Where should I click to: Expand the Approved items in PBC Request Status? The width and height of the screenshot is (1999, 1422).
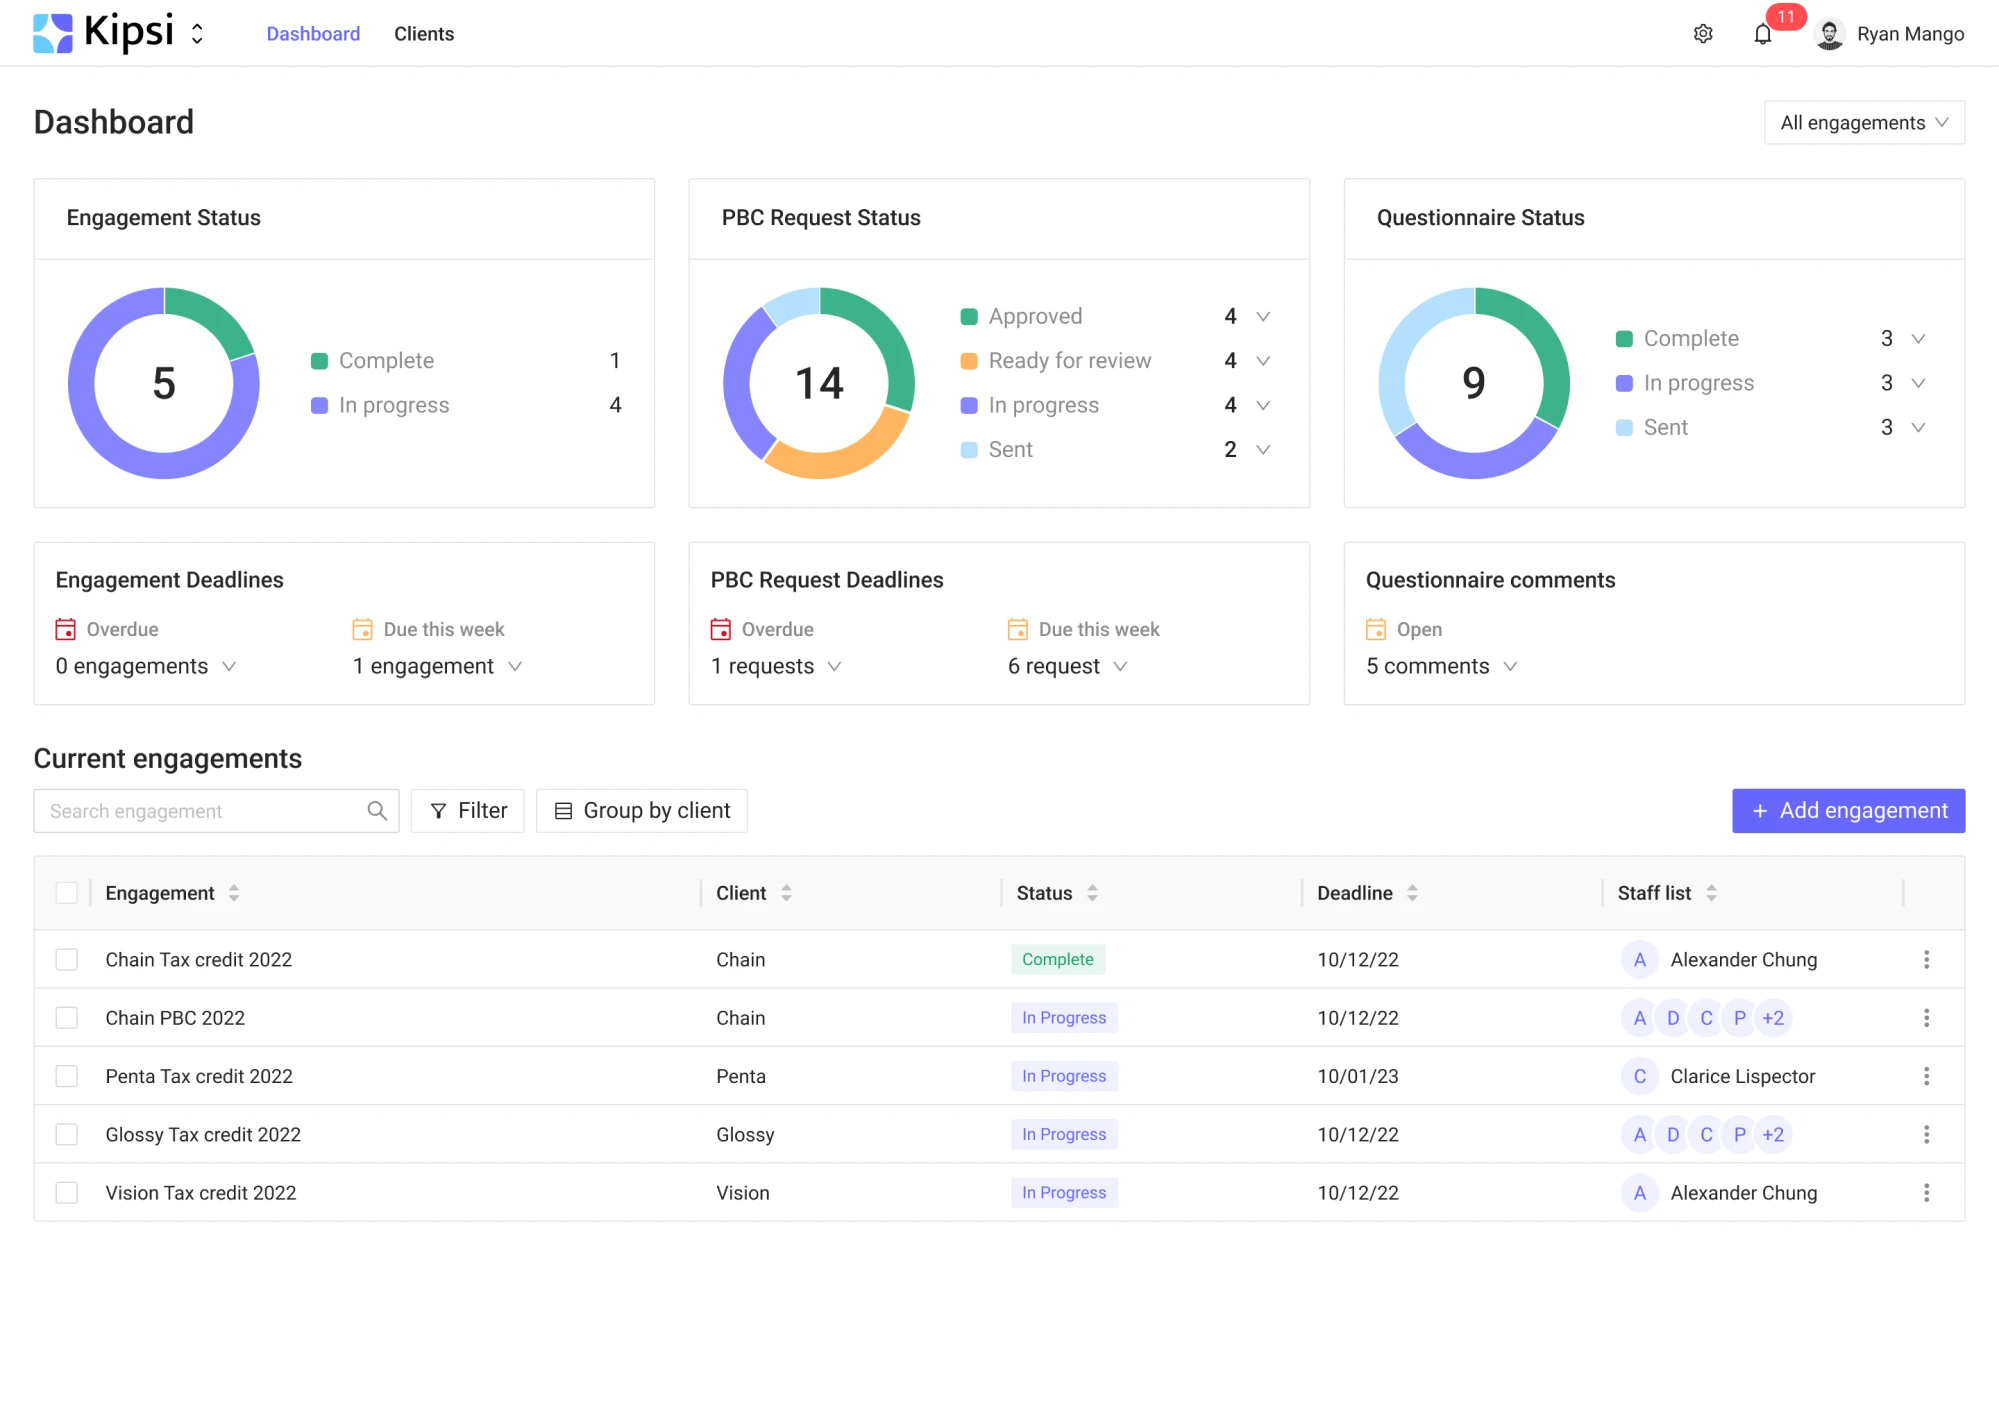pos(1263,316)
